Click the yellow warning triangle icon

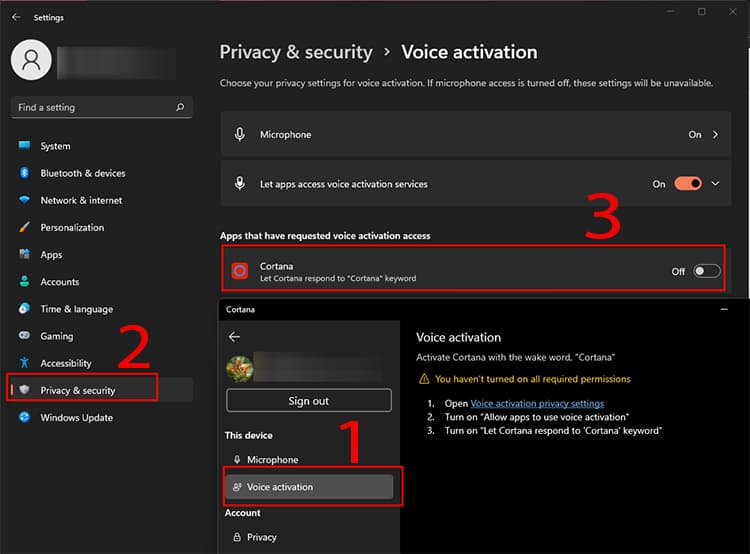click(424, 379)
